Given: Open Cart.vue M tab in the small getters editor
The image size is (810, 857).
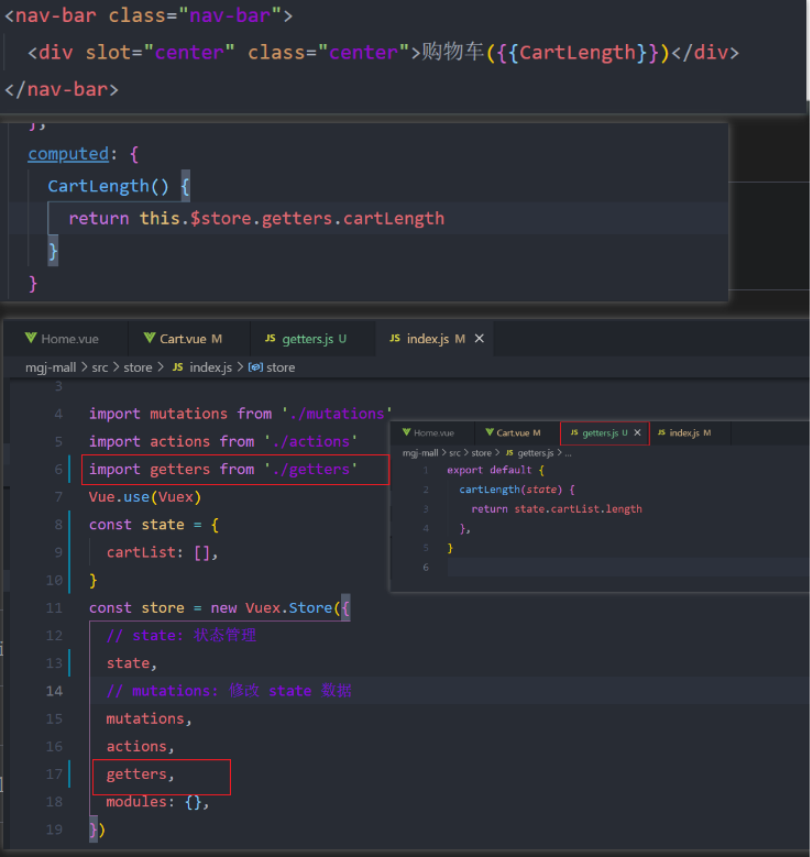Looking at the screenshot, I should pyautogui.click(x=513, y=433).
